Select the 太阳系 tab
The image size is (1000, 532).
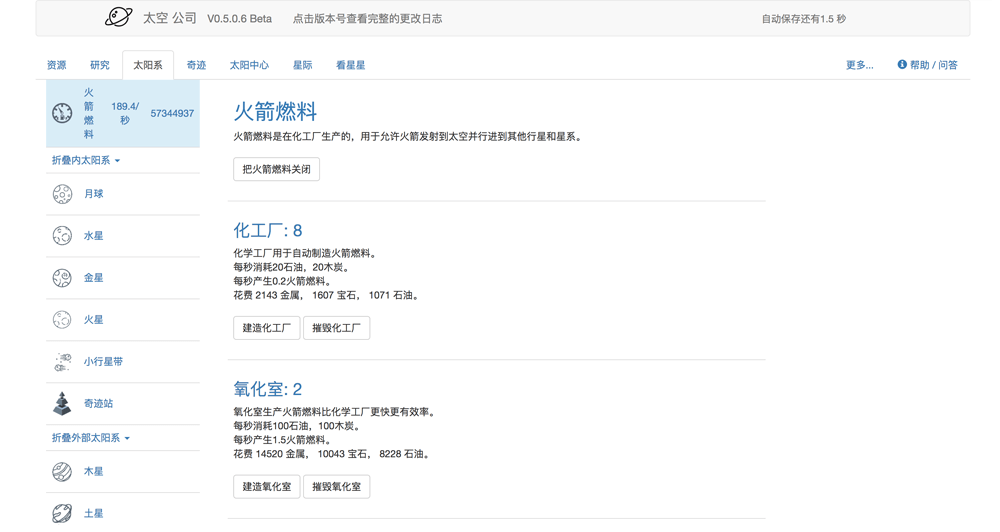coord(148,65)
